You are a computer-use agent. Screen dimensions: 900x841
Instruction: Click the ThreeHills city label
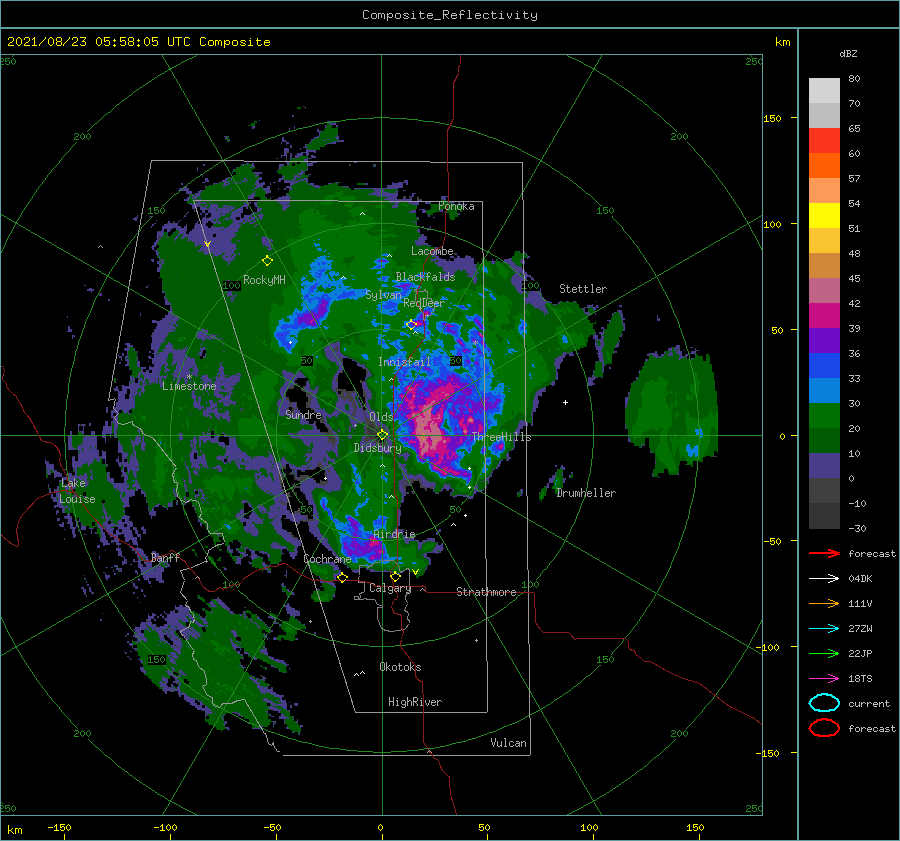tap(501, 437)
